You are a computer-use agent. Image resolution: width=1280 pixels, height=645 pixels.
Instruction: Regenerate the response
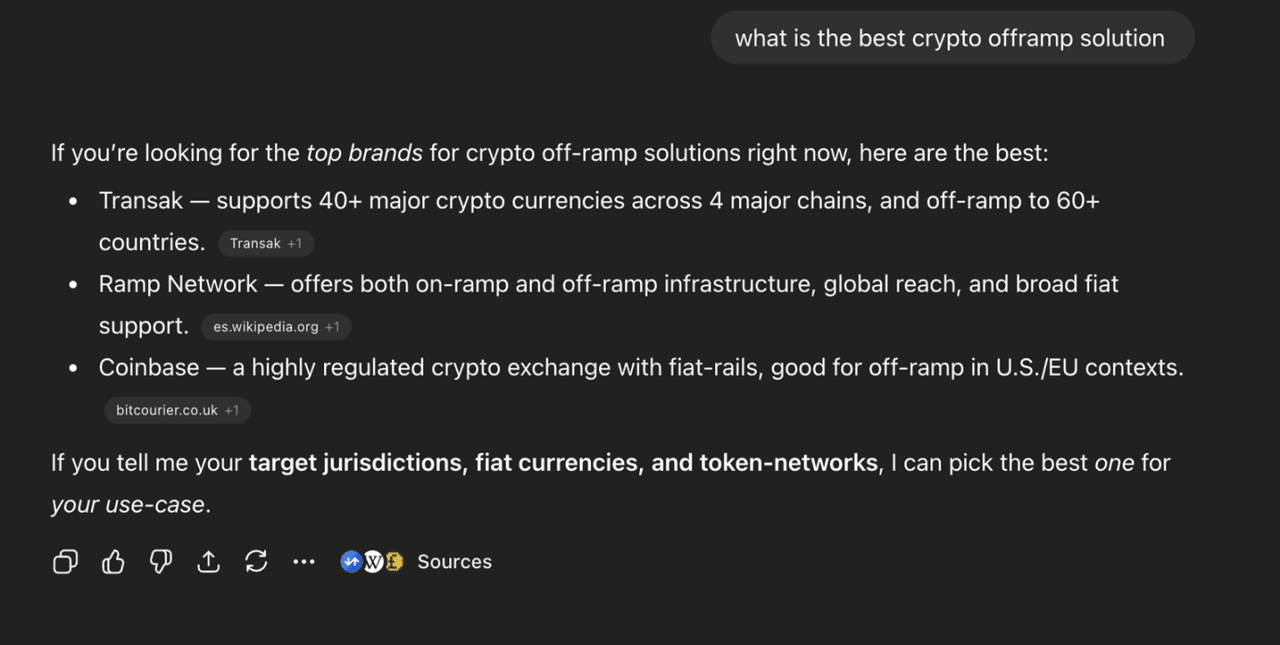click(256, 562)
